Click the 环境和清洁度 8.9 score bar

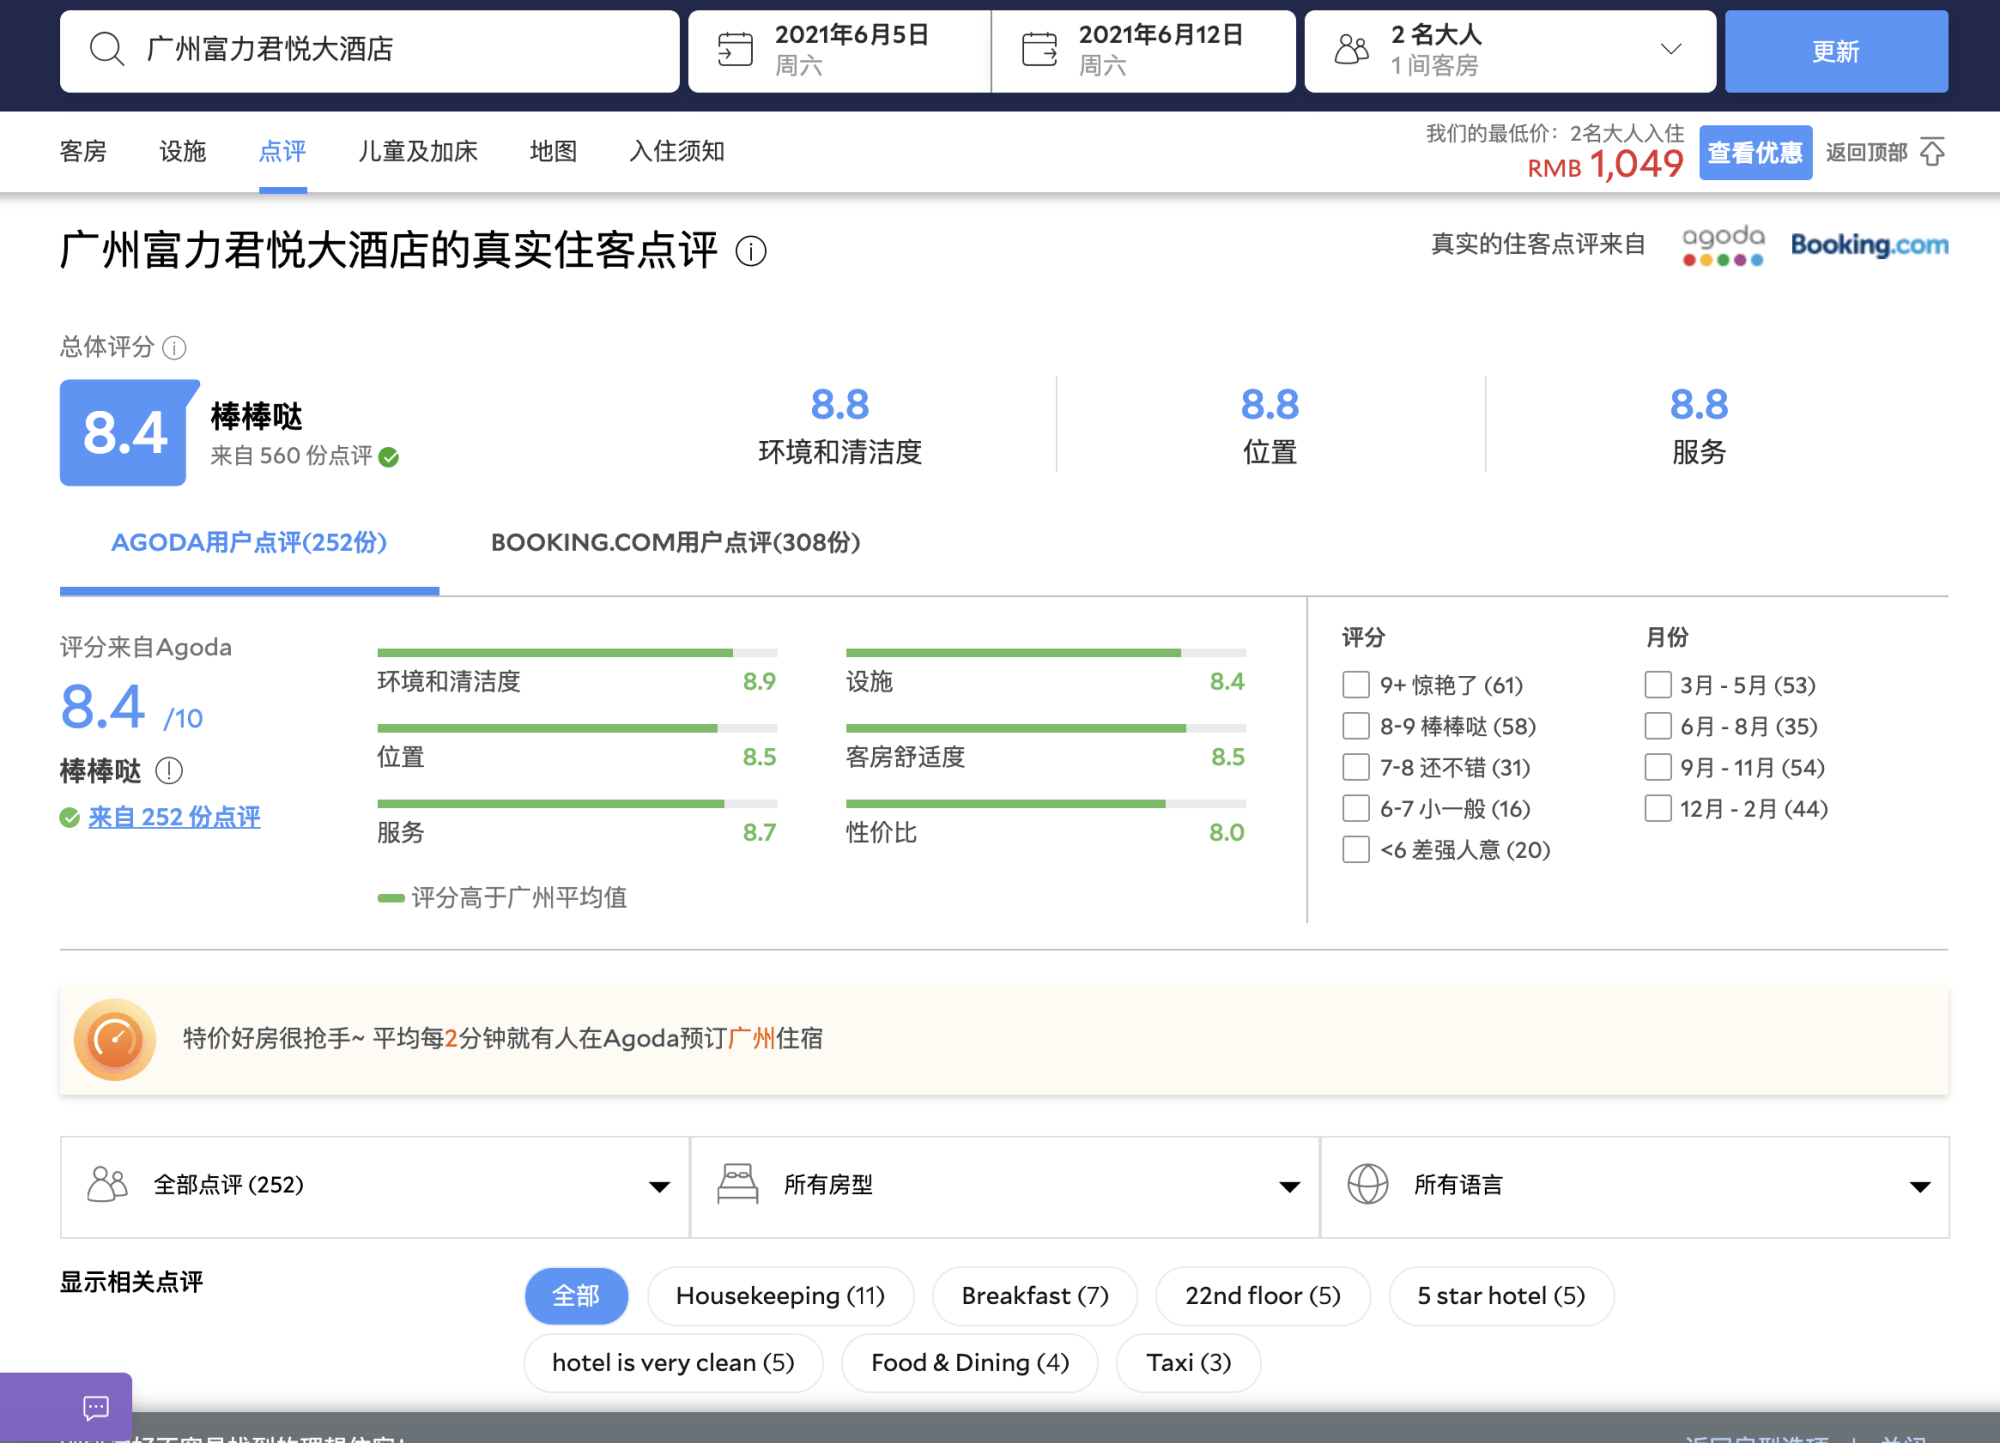(577, 653)
